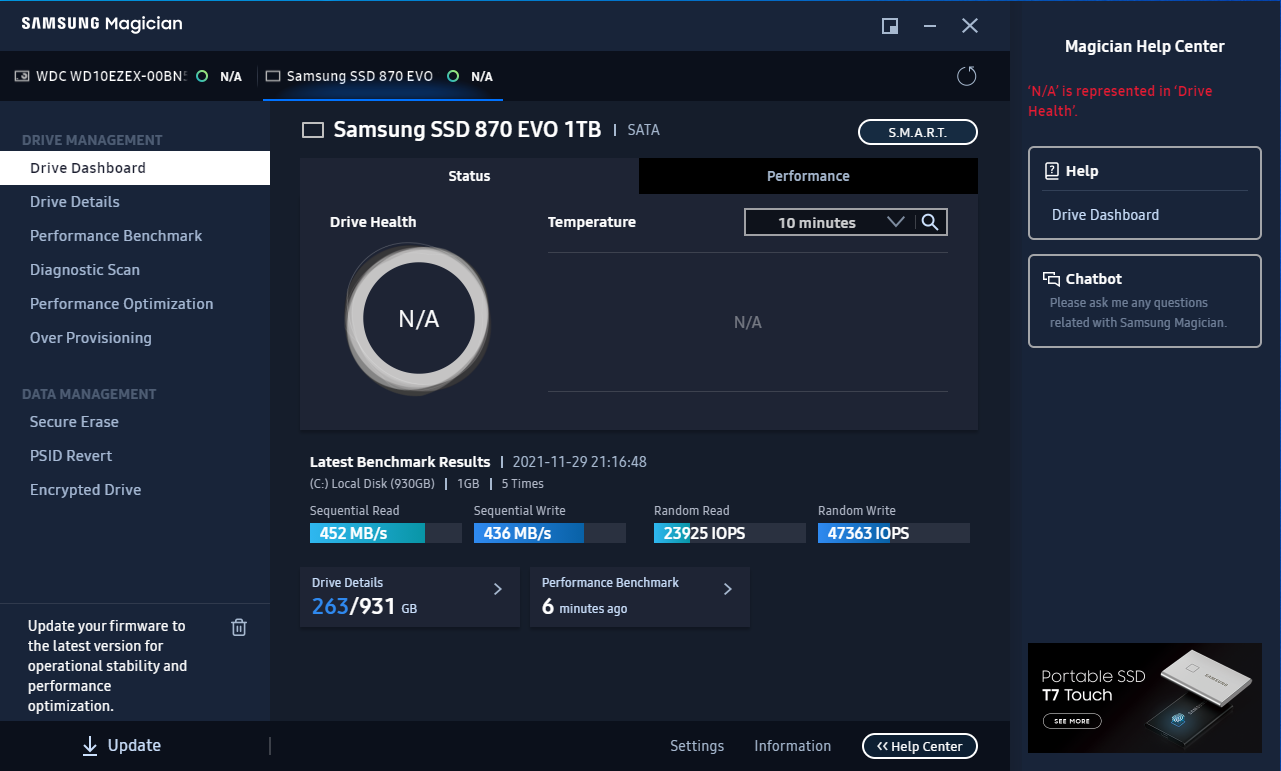Open Drive Details in the sidebar
The image size is (1281, 771).
tap(135, 202)
